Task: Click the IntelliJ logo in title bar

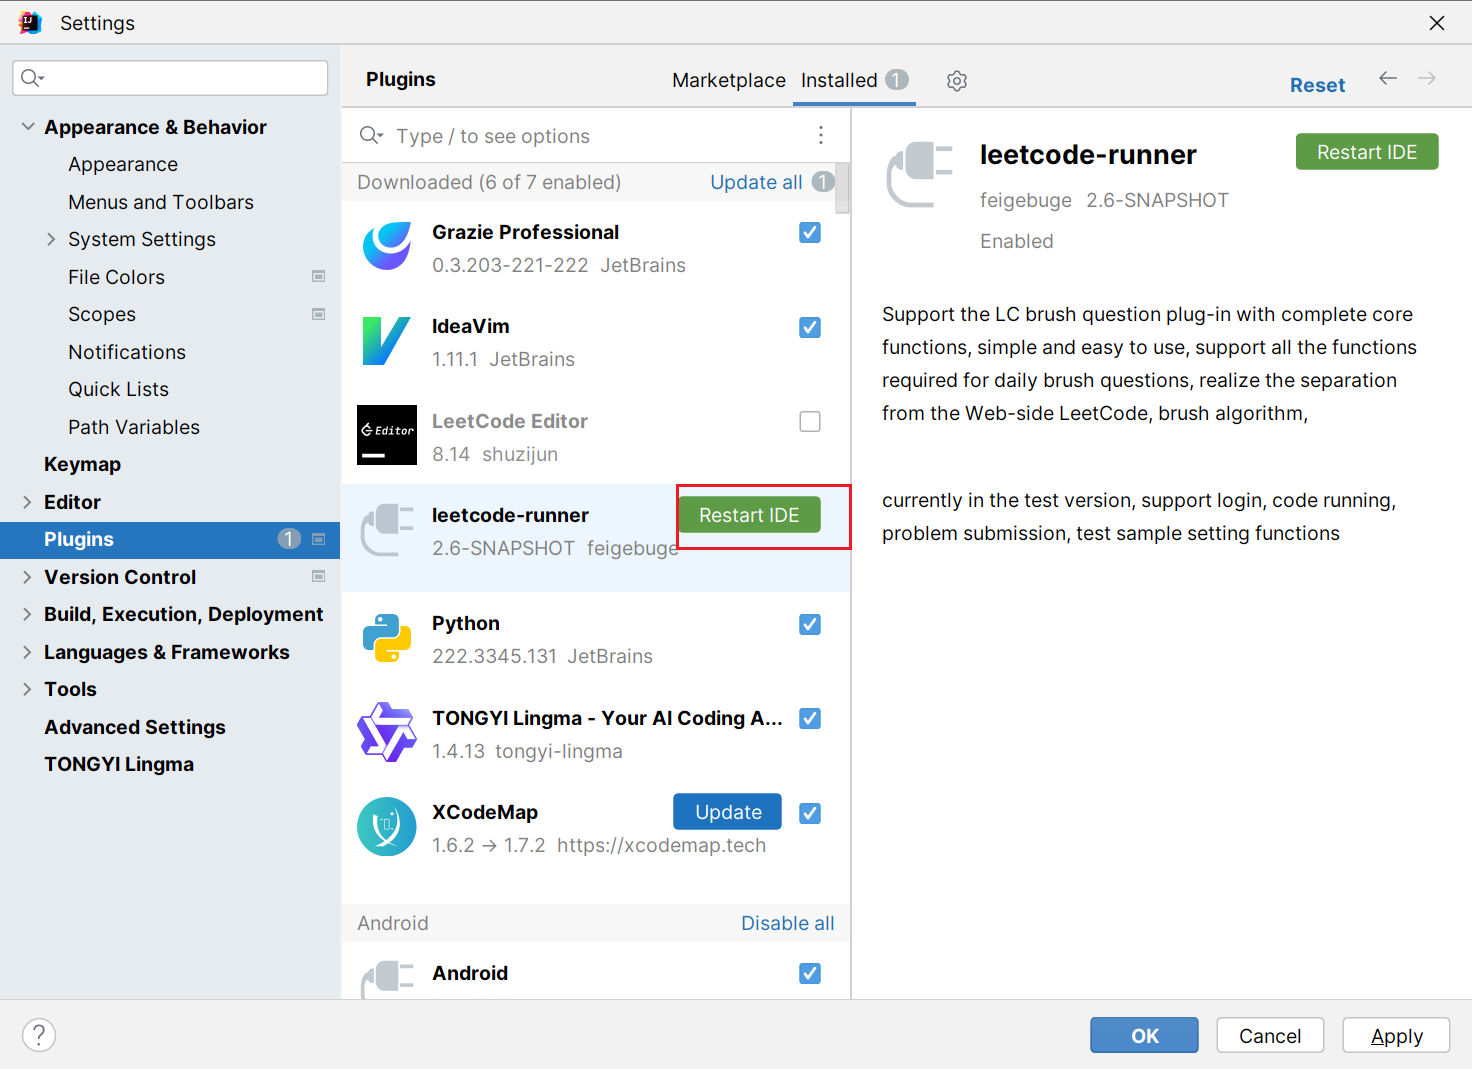Action: pyautogui.click(x=30, y=22)
